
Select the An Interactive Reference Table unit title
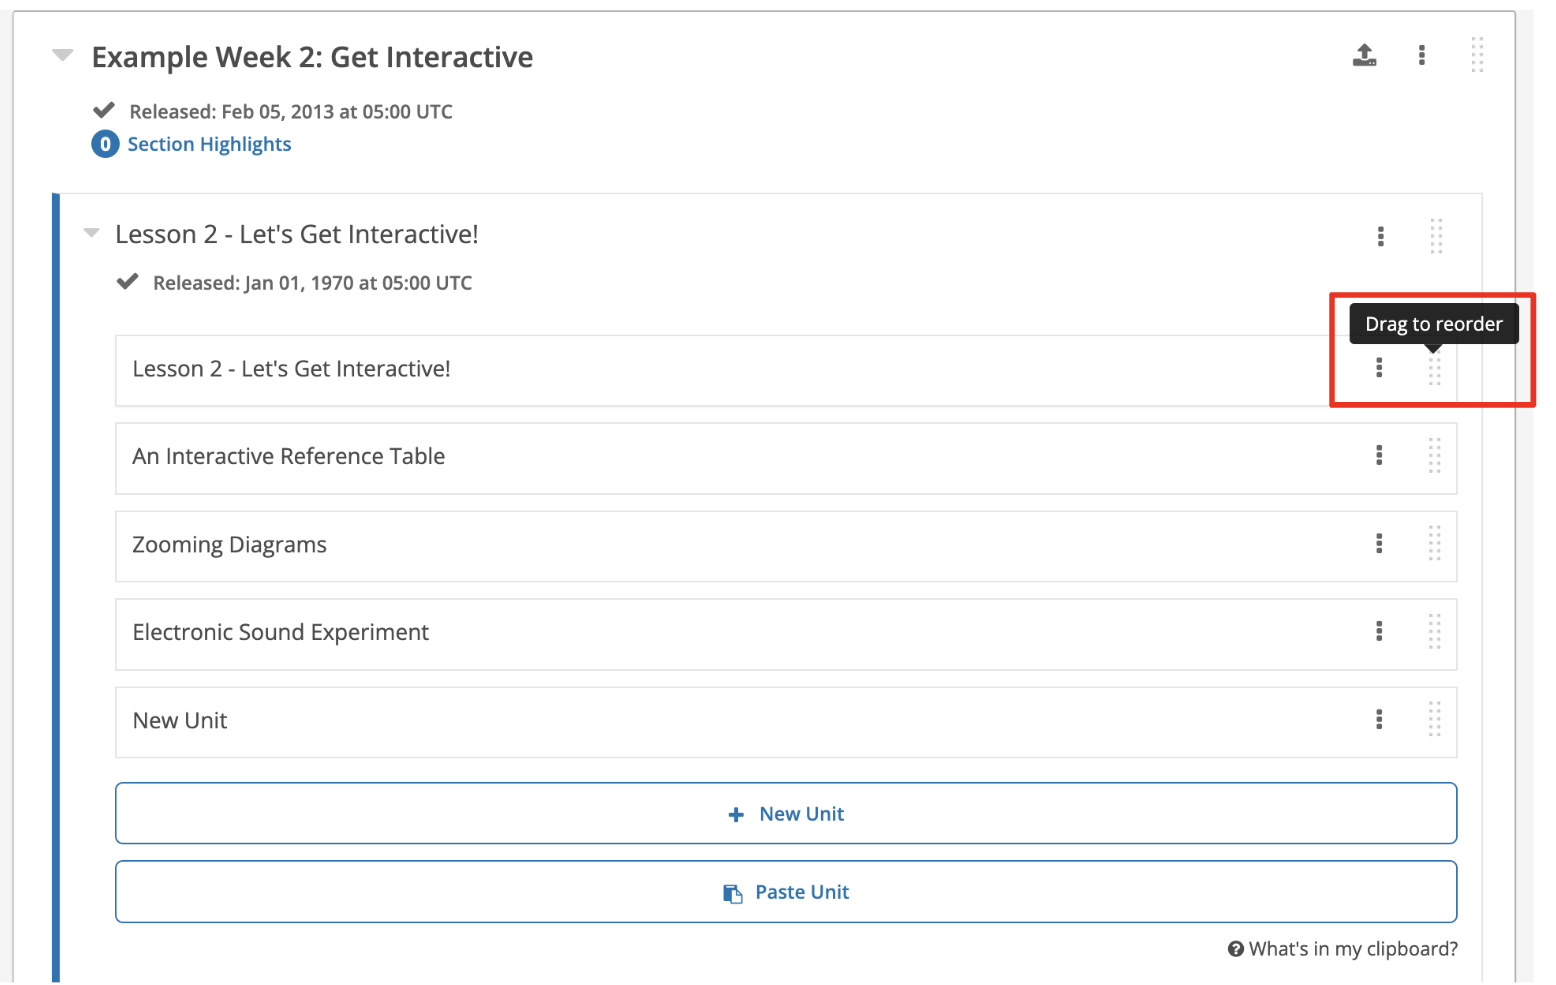(x=288, y=456)
